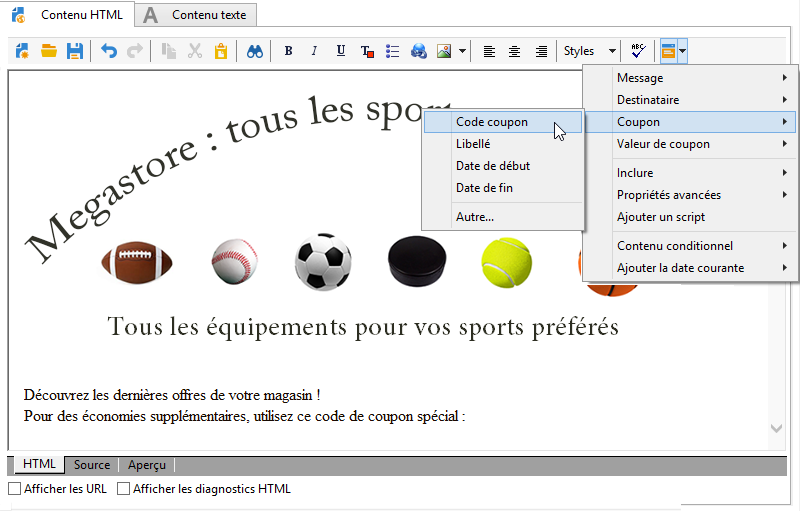This screenshot has width=800, height=511.
Task: Select the hockey puck image
Action: [x=417, y=261]
